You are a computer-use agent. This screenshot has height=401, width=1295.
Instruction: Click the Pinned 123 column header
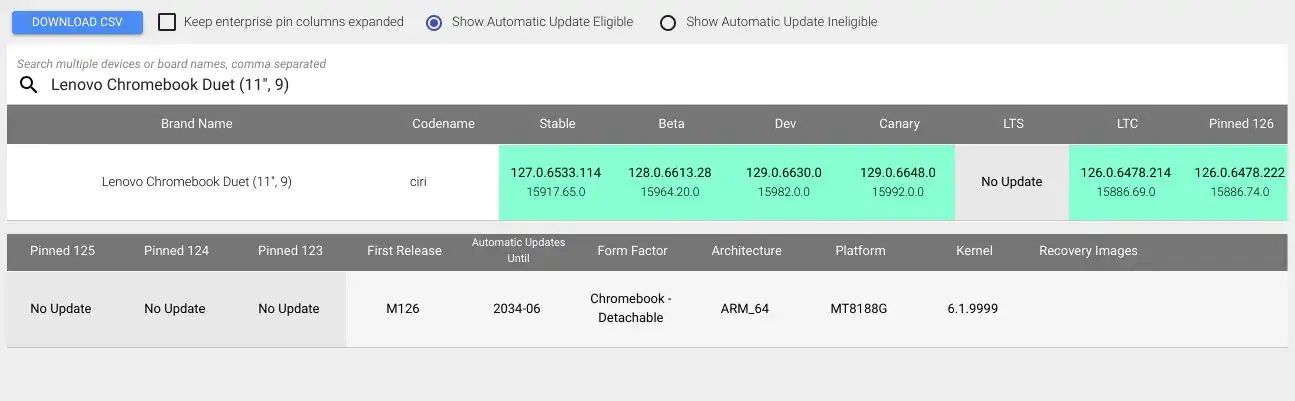(290, 251)
